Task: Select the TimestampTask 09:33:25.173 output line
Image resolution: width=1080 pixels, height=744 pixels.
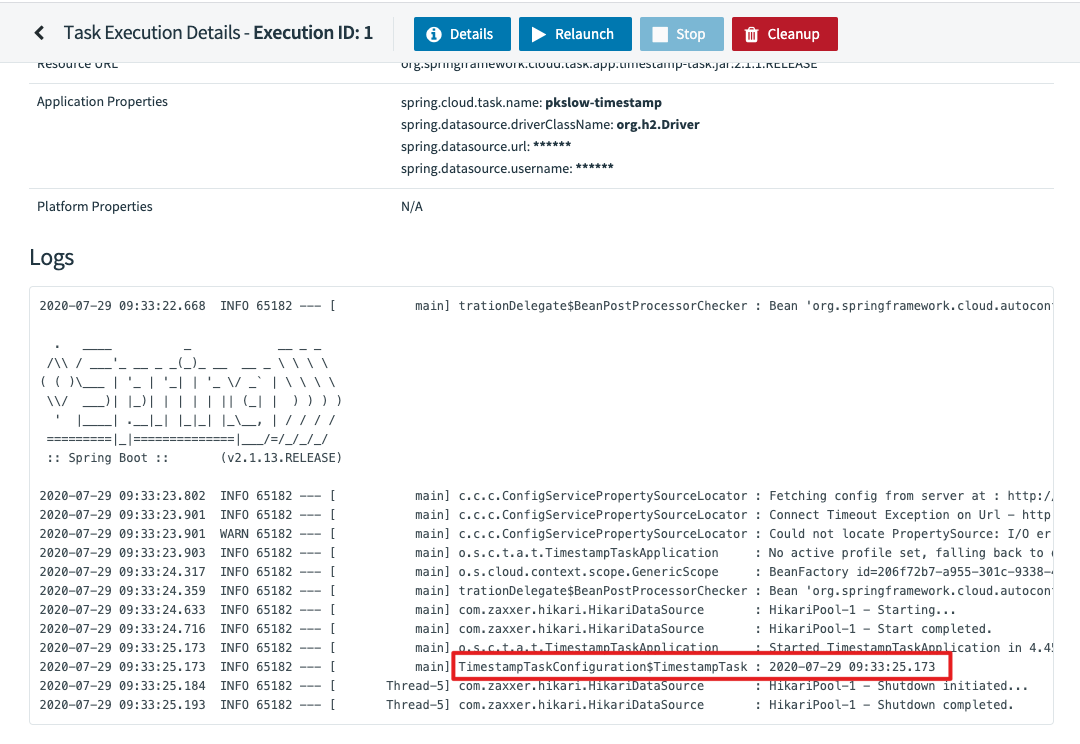Action: click(x=488, y=667)
